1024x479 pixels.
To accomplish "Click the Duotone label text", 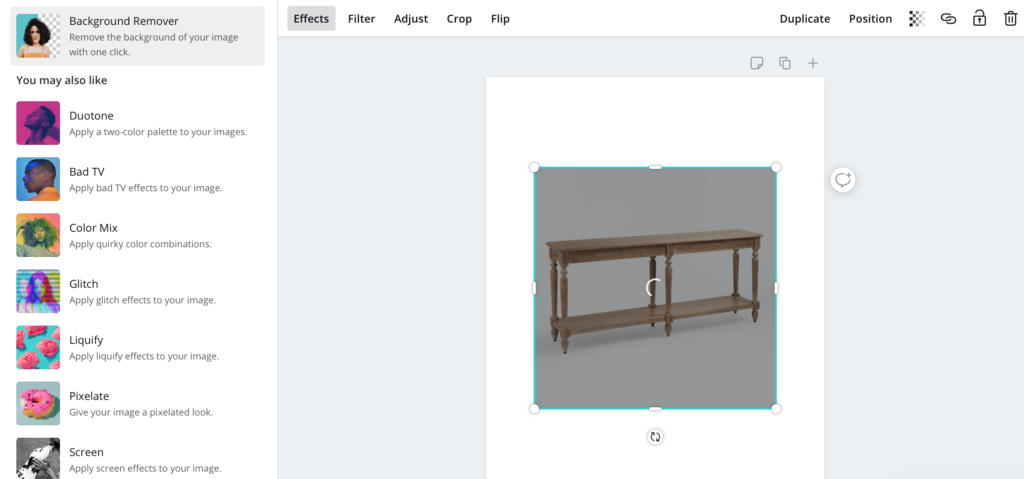I will [x=91, y=116].
